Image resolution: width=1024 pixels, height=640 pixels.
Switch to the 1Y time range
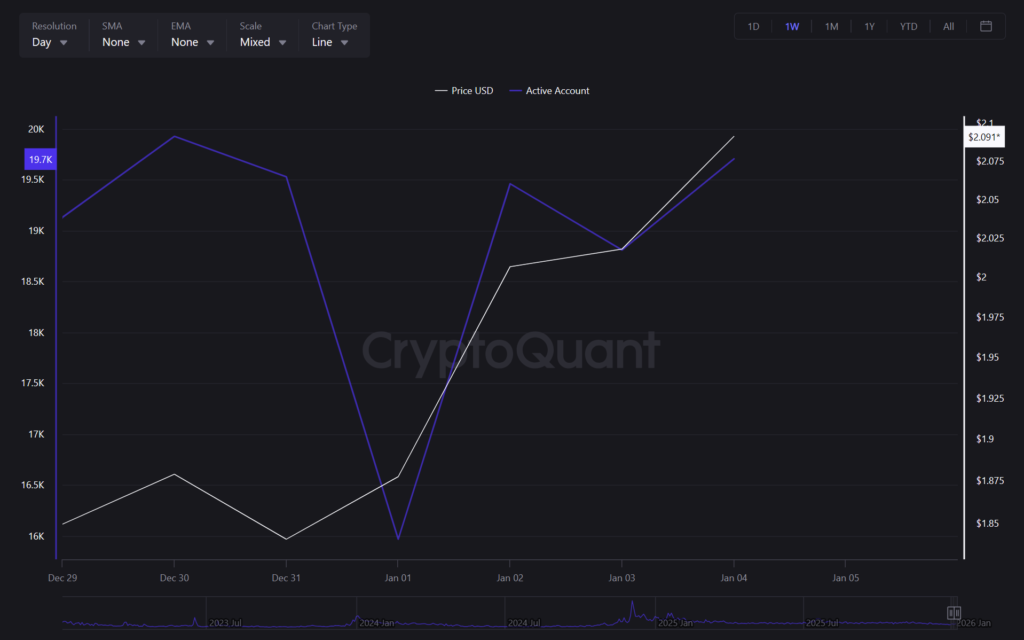tap(869, 26)
